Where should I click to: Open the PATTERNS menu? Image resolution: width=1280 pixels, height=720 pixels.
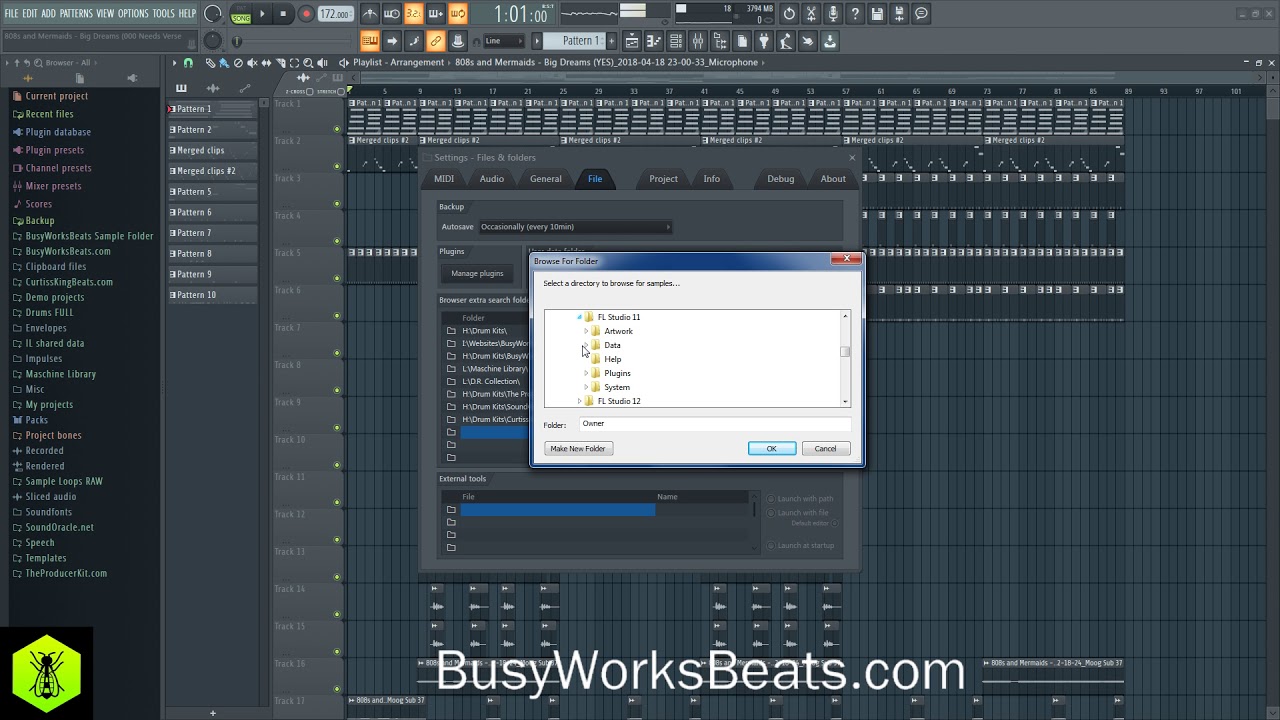click(x=76, y=13)
